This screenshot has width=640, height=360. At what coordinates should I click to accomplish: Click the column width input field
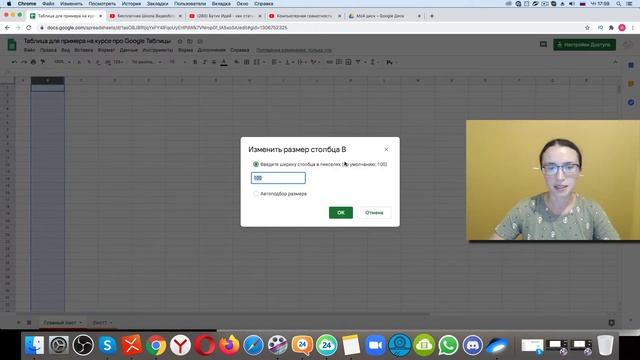[x=278, y=178]
